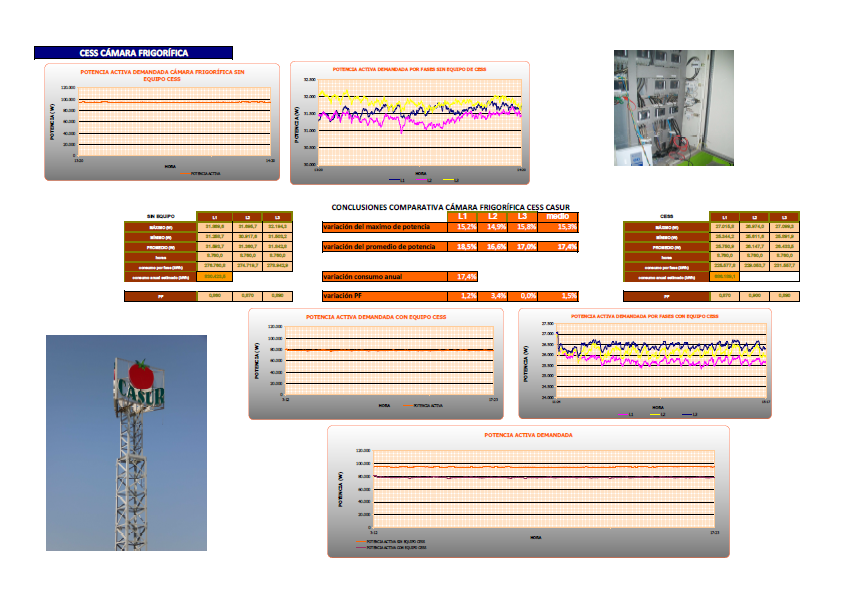Screen dimensions: 860x609
Task: Click the CESS heading of the right table
Action: [666, 216]
